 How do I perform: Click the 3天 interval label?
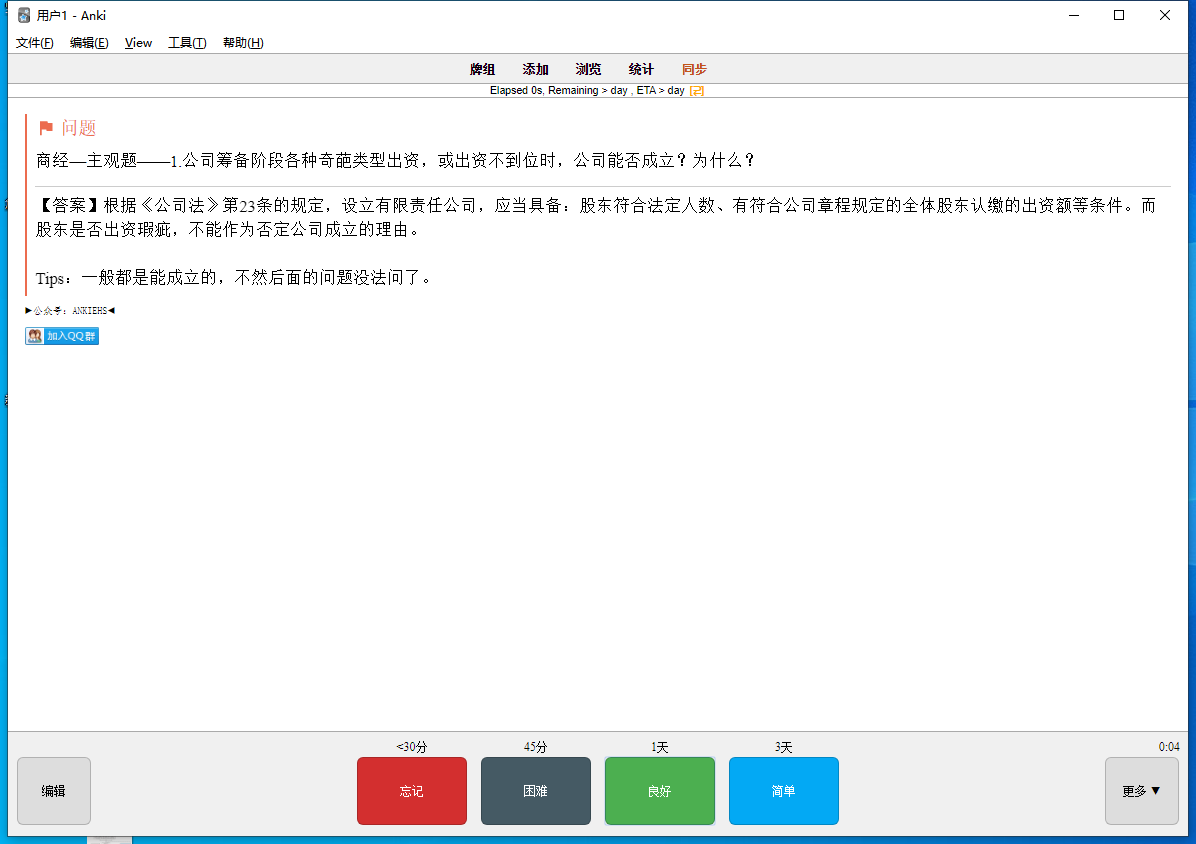click(783, 747)
